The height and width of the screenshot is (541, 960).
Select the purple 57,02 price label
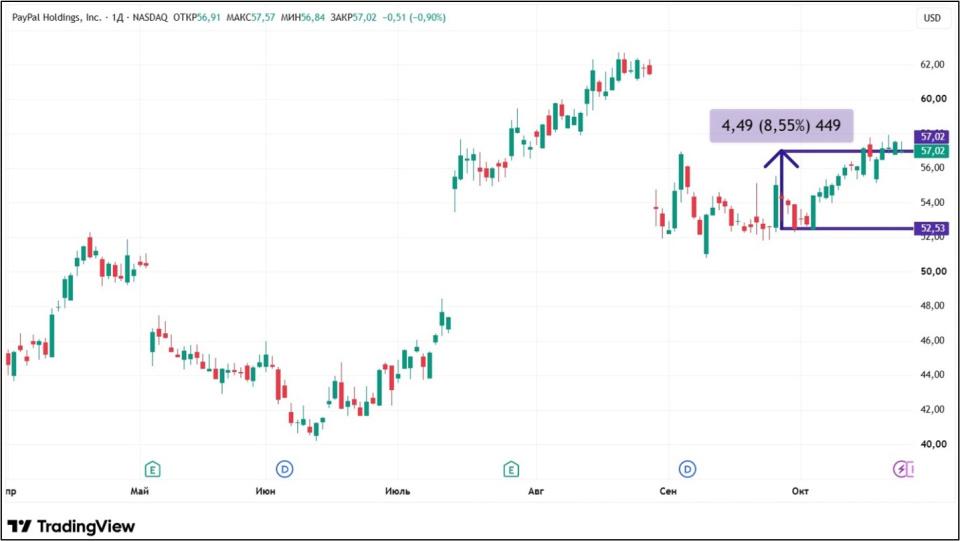[x=932, y=136]
